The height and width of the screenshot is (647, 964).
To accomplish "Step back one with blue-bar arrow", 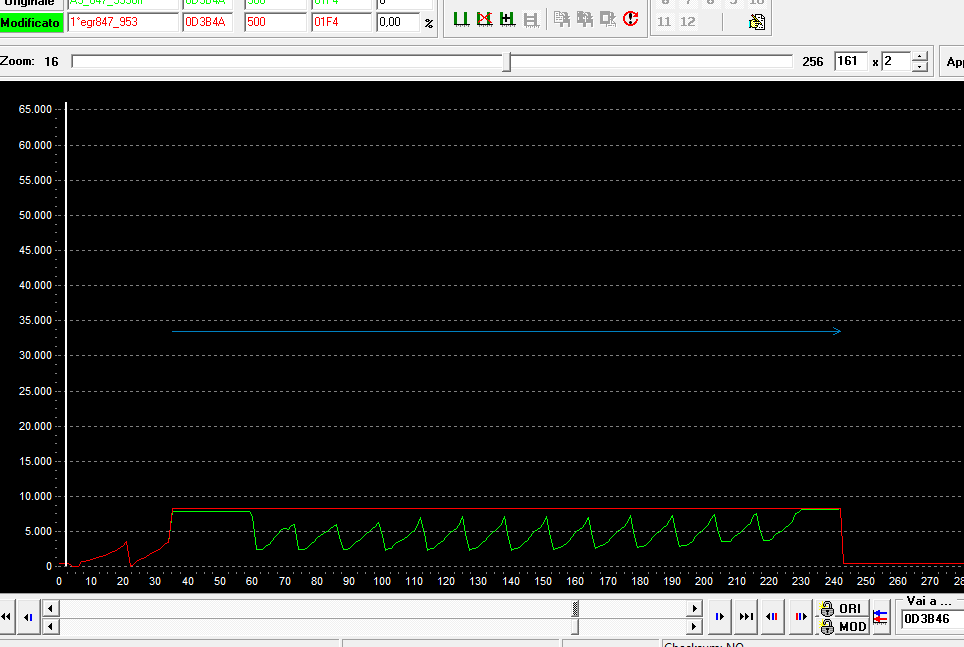I will pyautogui.click(x=29, y=618).
